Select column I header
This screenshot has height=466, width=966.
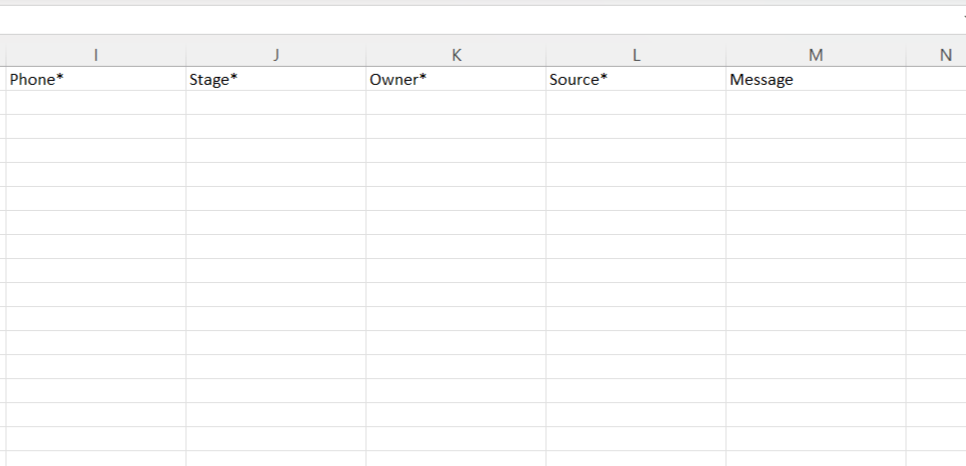(x=96, y=56)
